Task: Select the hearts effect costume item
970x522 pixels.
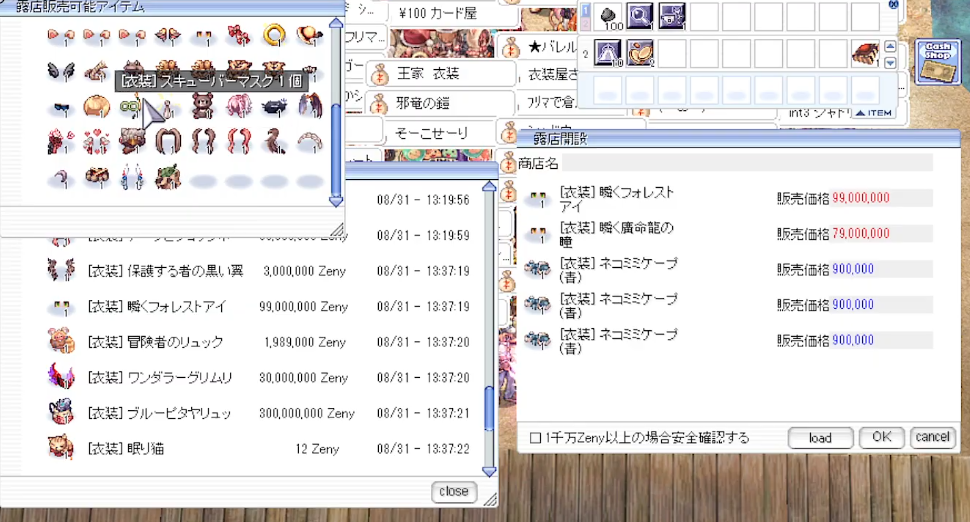Action: point(97,142)
